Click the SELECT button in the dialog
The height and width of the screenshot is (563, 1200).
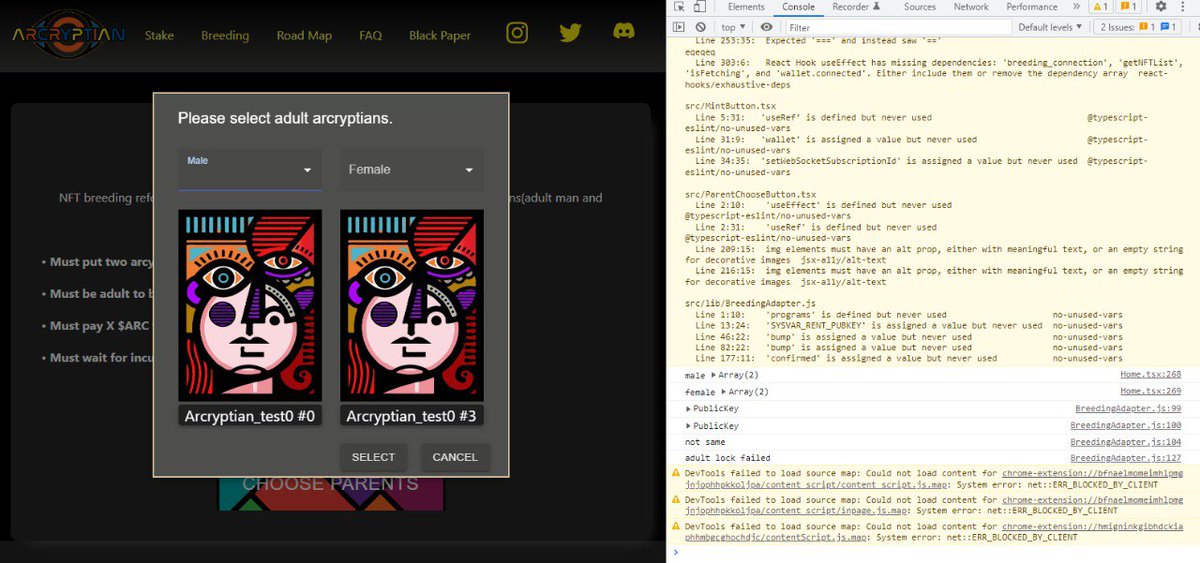click(373, 457)
